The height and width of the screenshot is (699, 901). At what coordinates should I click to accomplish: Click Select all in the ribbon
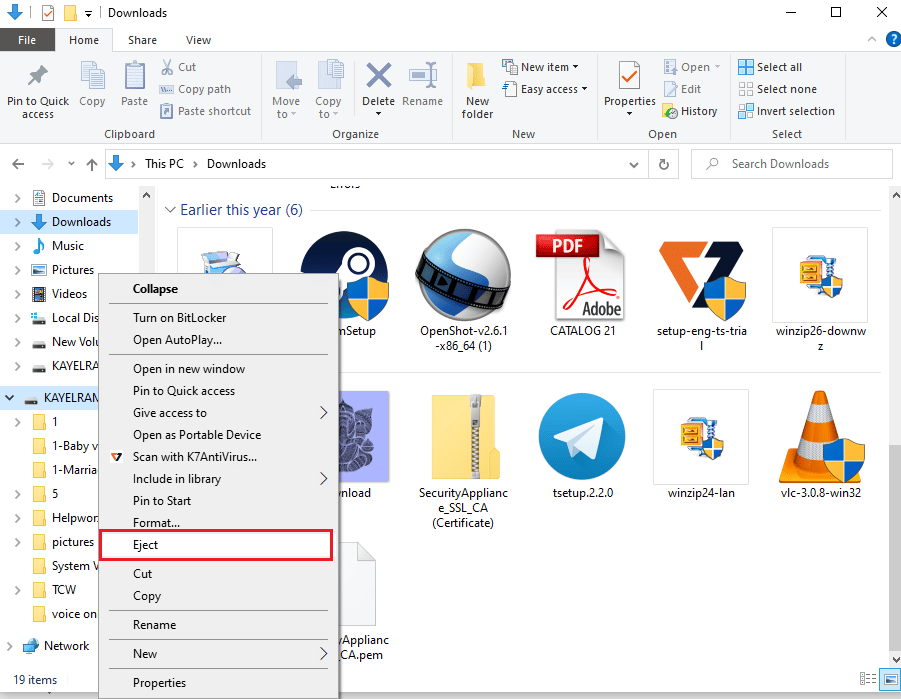770,67
